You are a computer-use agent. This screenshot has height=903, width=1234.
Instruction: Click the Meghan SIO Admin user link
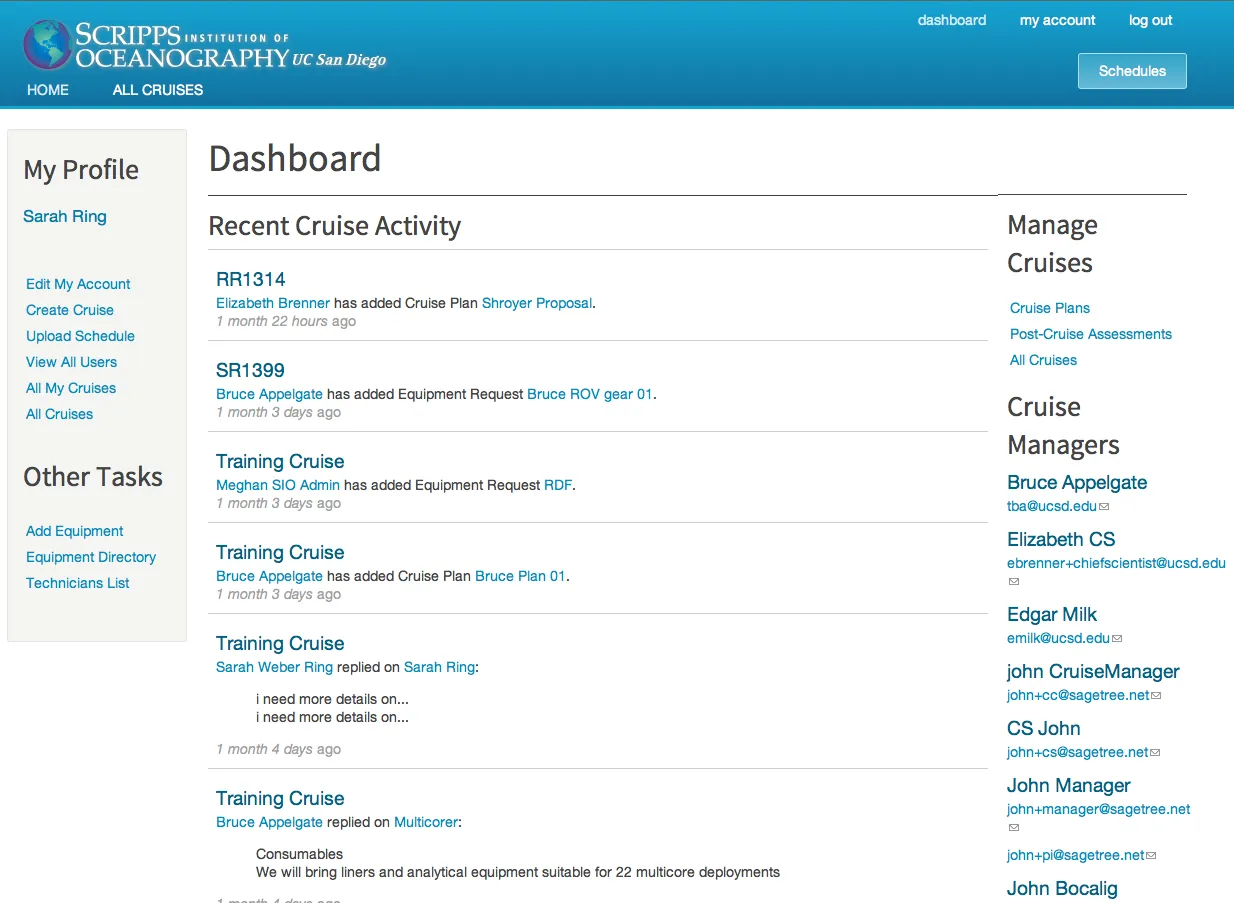278,485
